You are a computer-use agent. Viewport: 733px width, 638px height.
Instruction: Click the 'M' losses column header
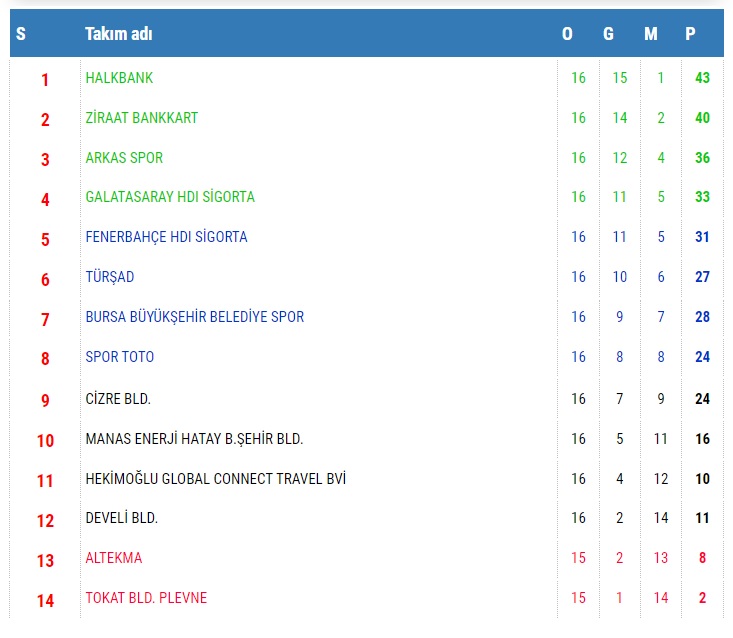pyautogui.click(x=651, y=34)
